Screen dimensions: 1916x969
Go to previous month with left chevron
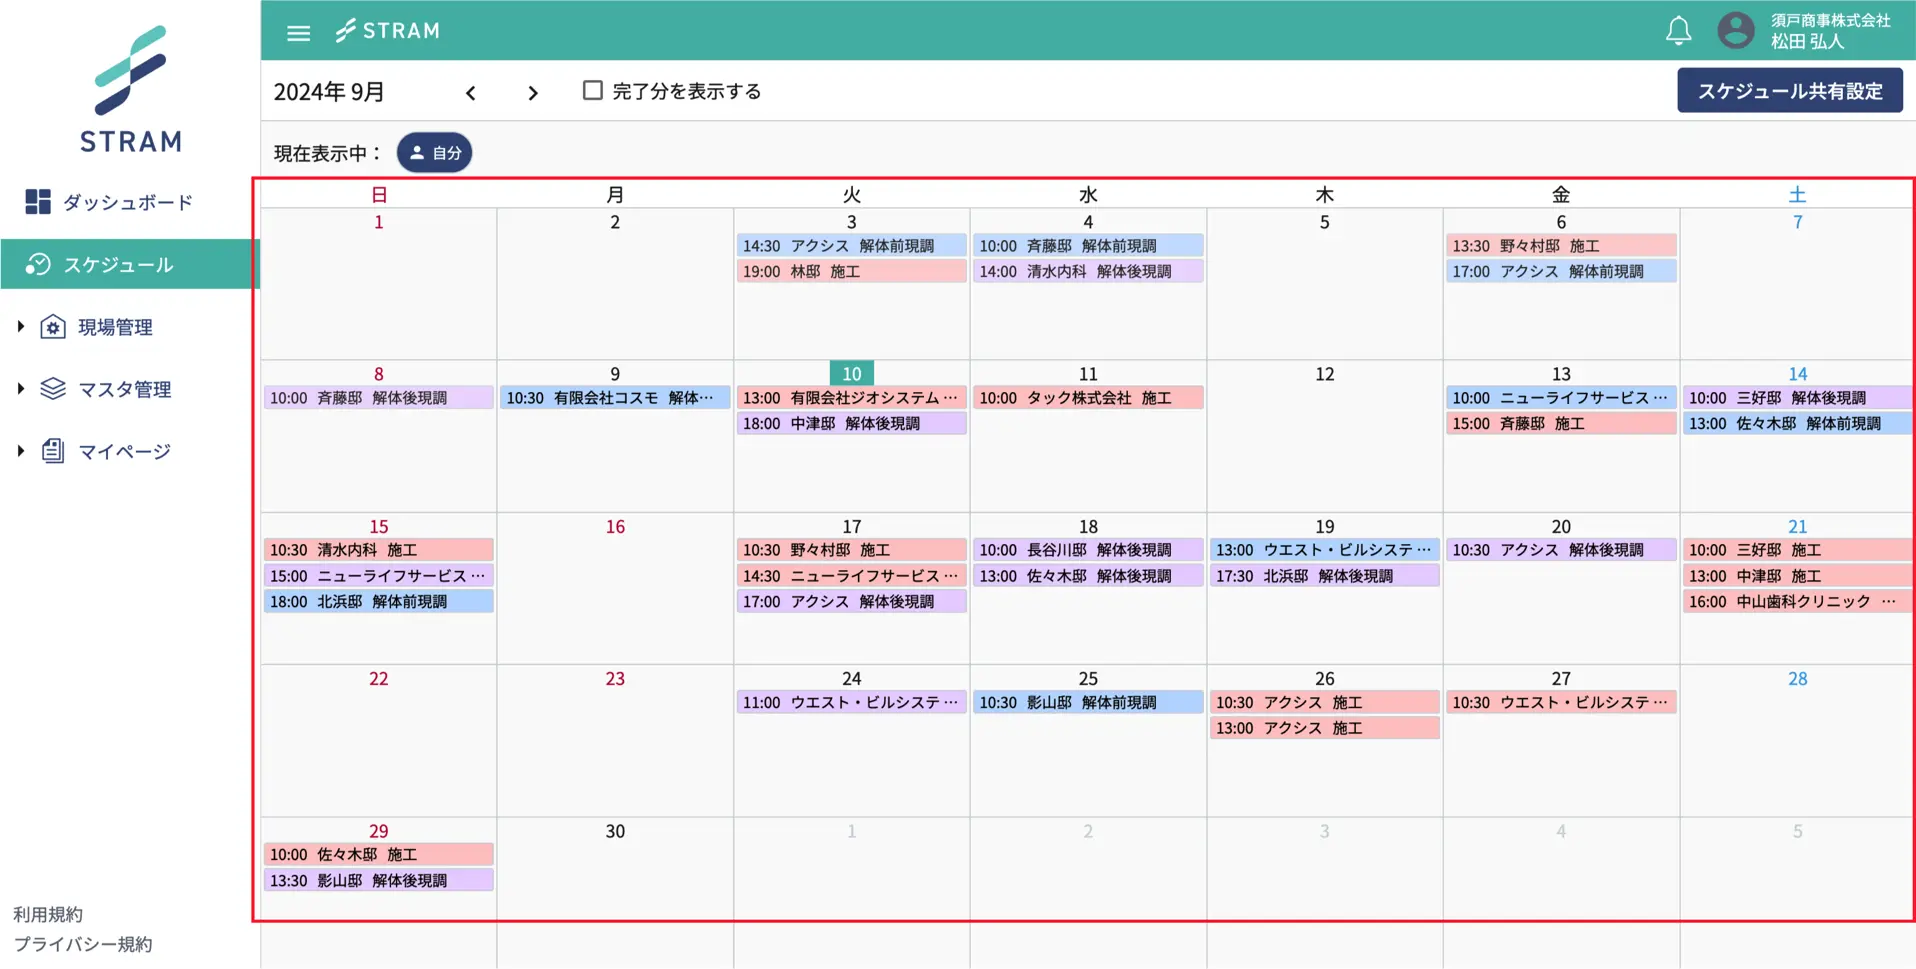tap(471, 93)
